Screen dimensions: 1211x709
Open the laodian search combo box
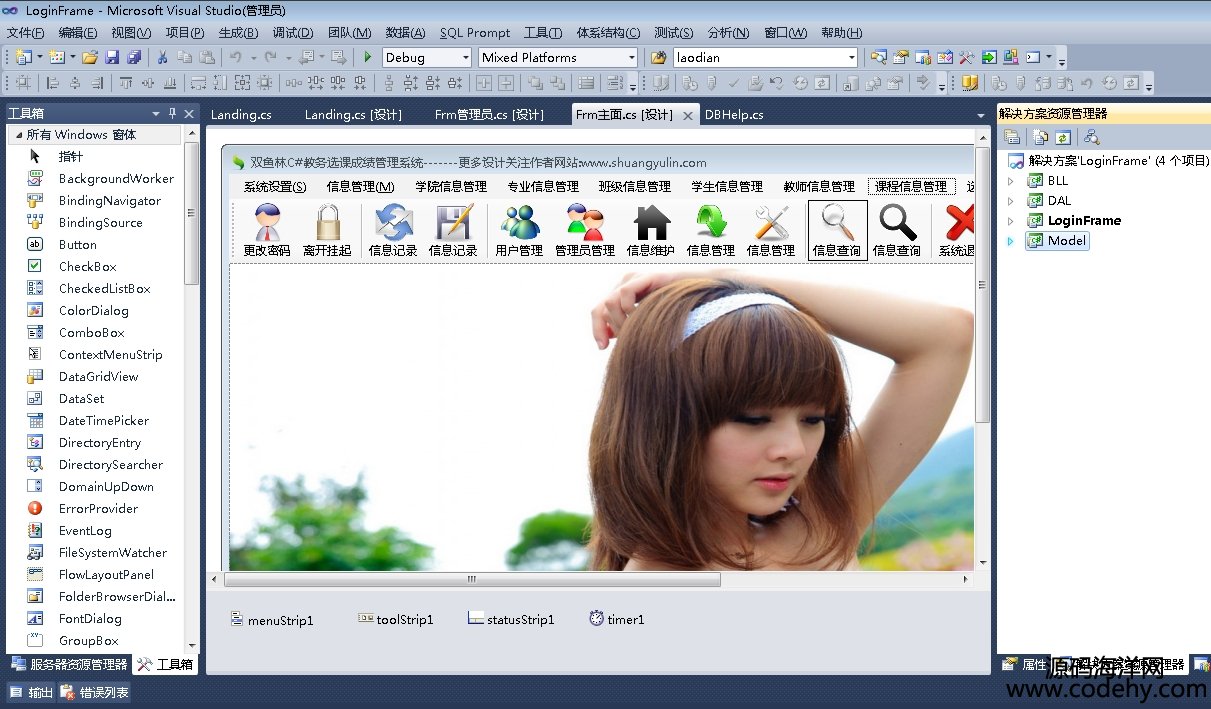pyautogui.click(x=851, y=58)
